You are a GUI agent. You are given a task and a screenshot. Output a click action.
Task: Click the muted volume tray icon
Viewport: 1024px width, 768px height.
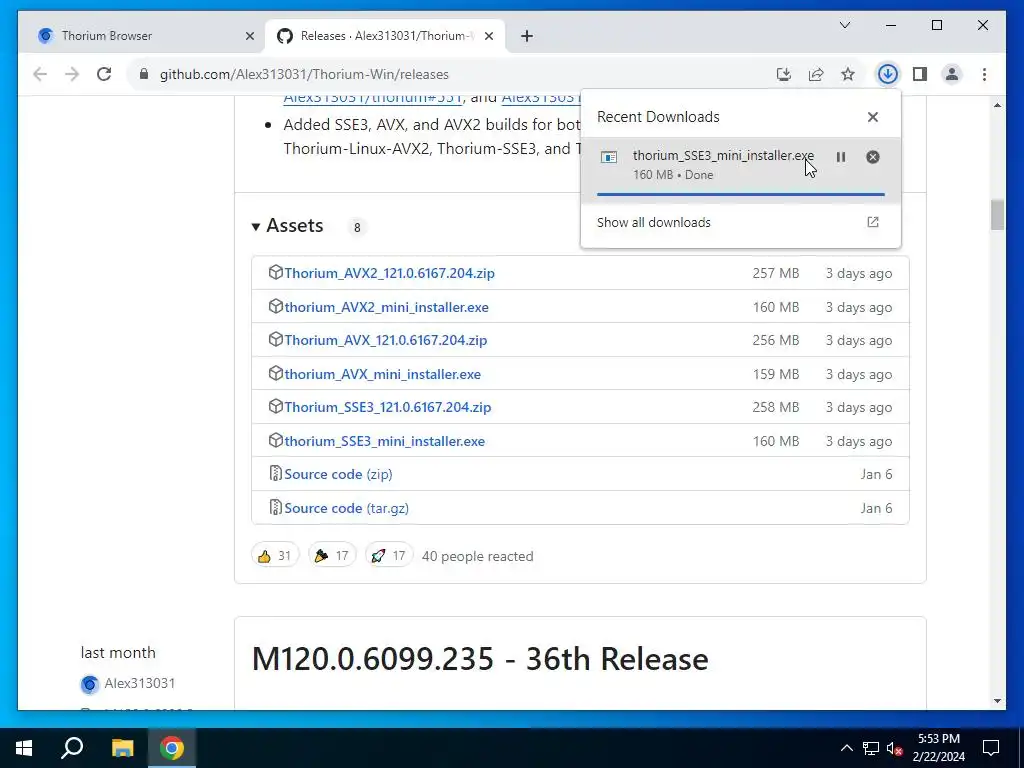895,748
